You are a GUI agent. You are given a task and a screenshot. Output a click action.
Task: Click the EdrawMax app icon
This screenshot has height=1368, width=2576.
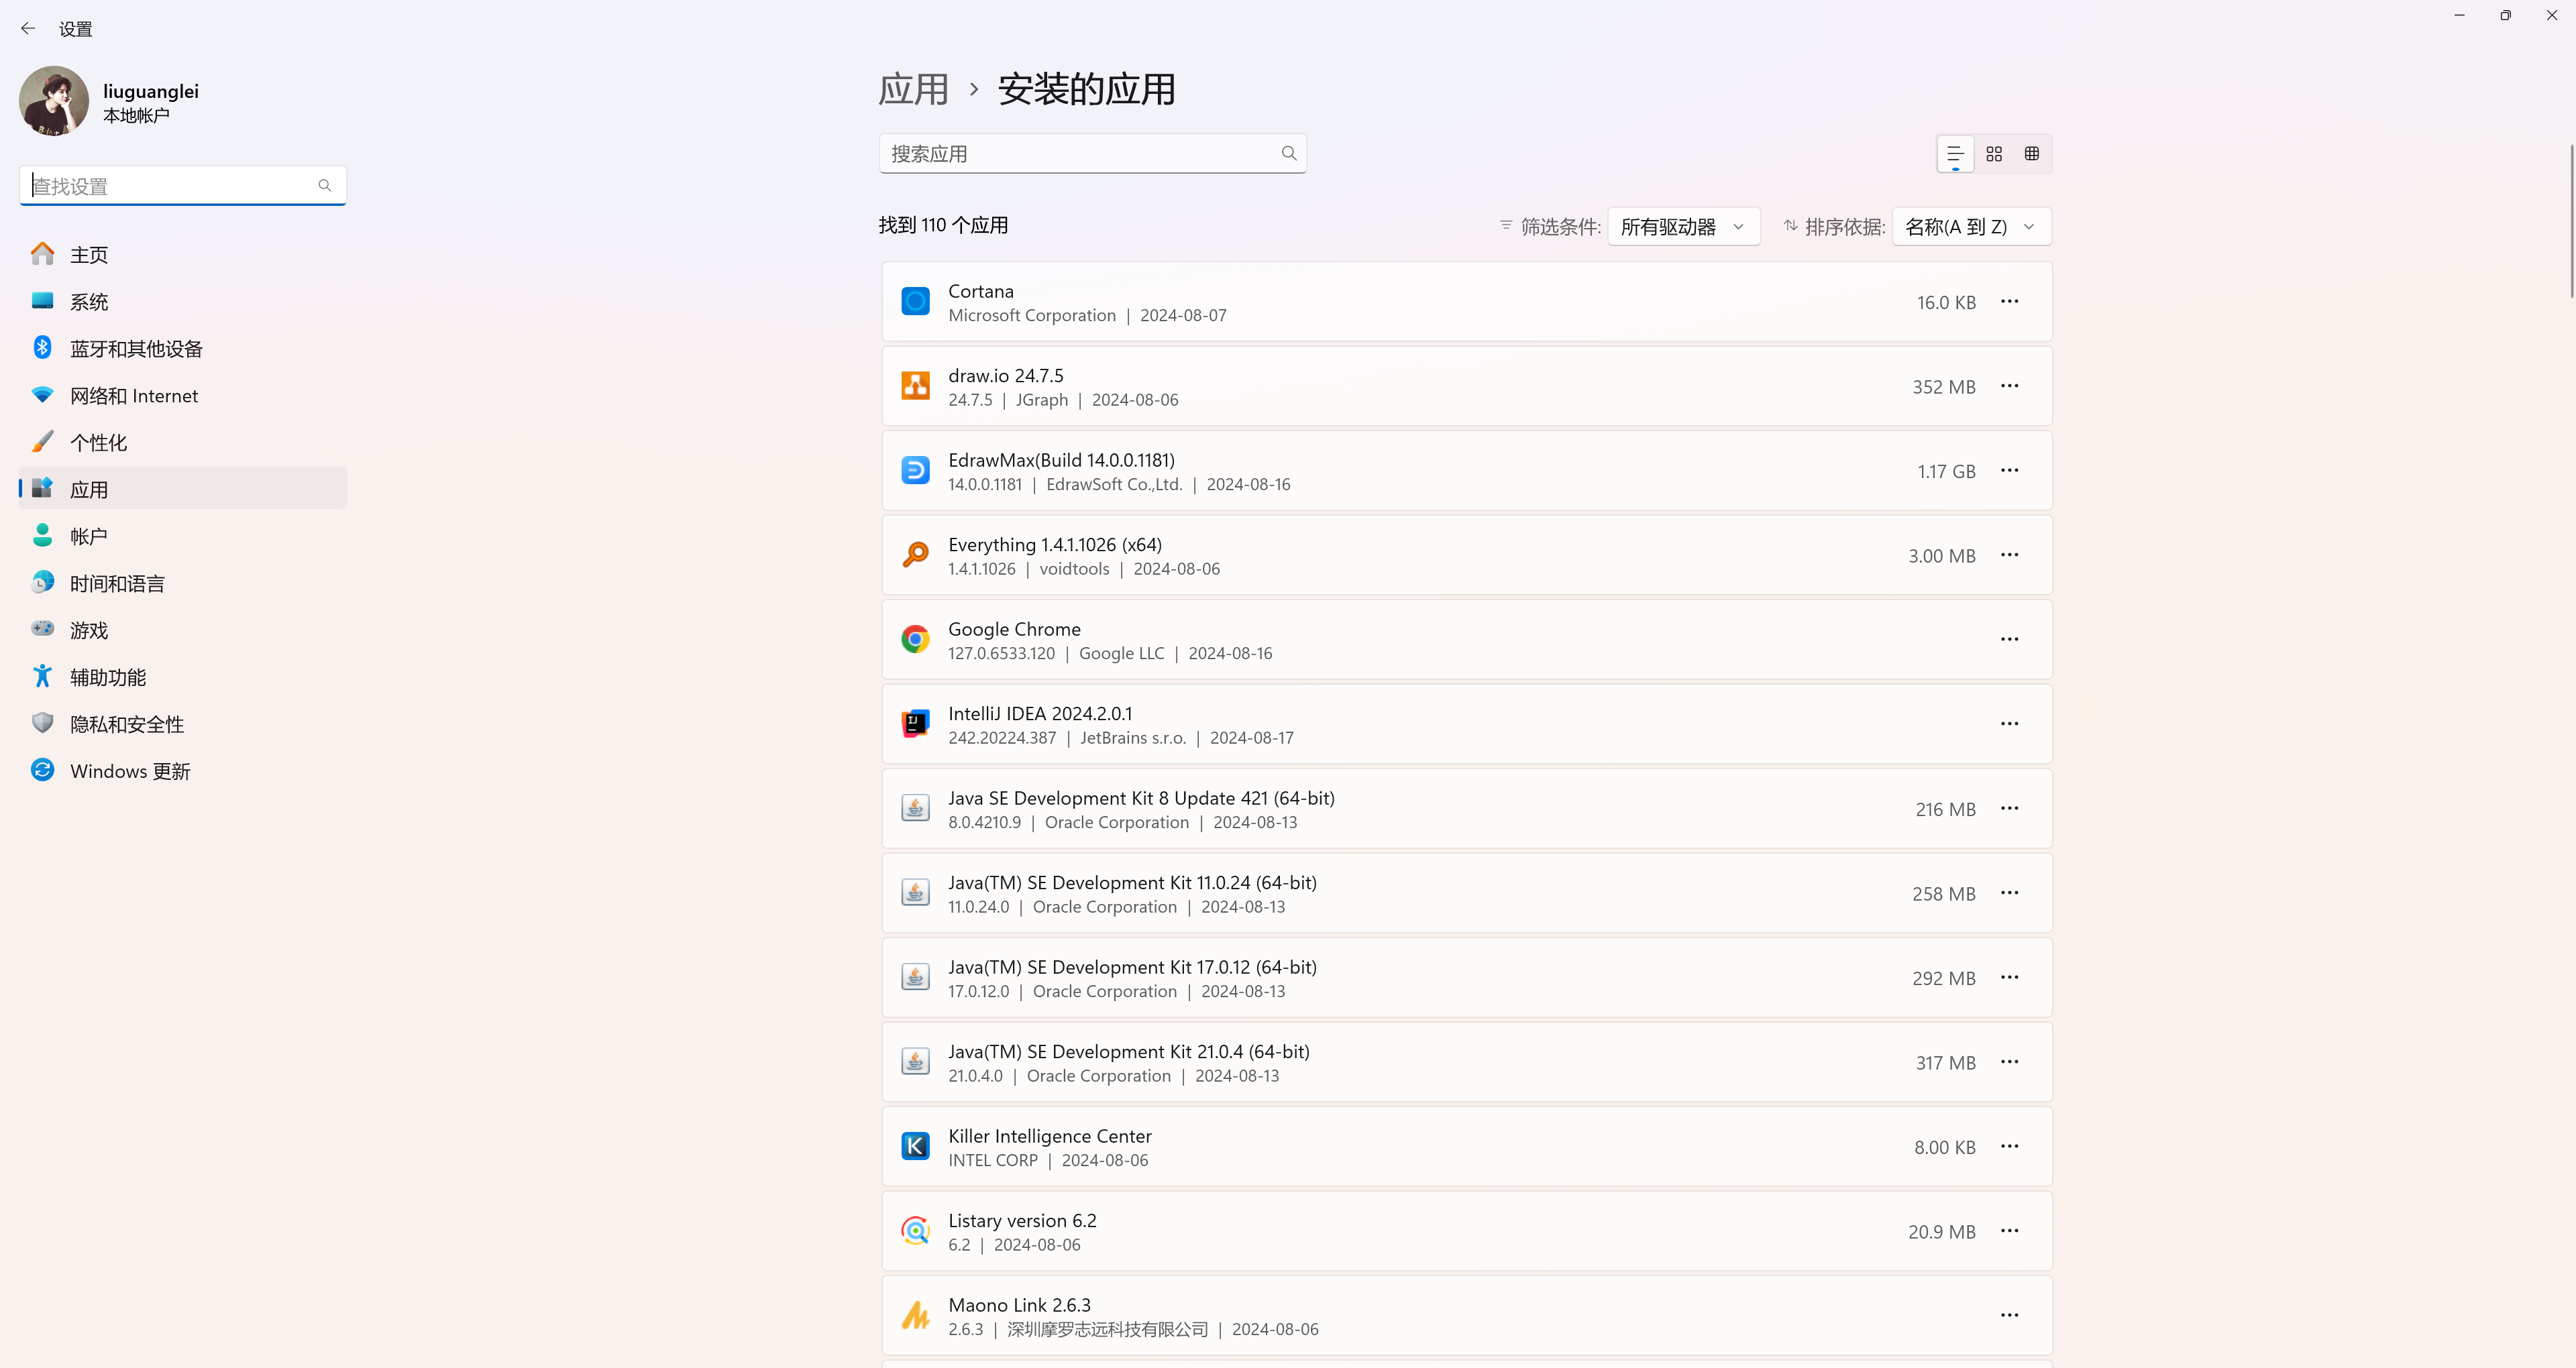[915, 470]
